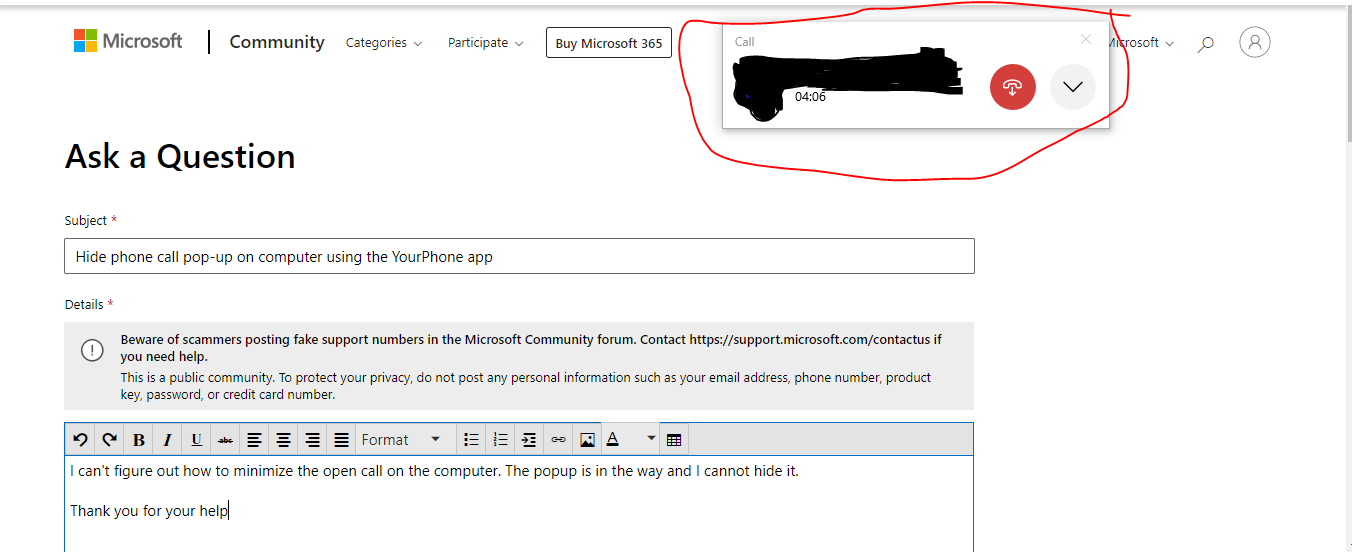Image resolution: width=1352 pixels, height=552 pixels.
Task: Justify the text alignment
Action: pyautogui.click(x=342, y=440)
